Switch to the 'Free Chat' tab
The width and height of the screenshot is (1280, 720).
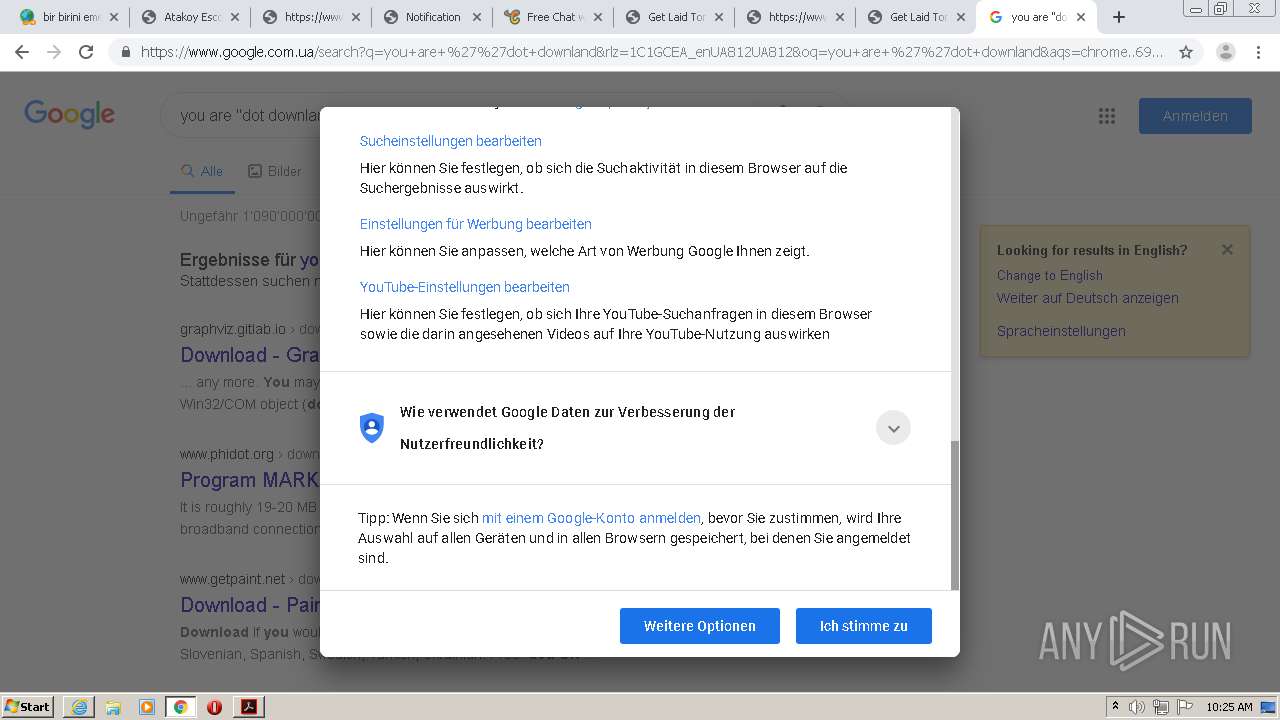point(554,17)
